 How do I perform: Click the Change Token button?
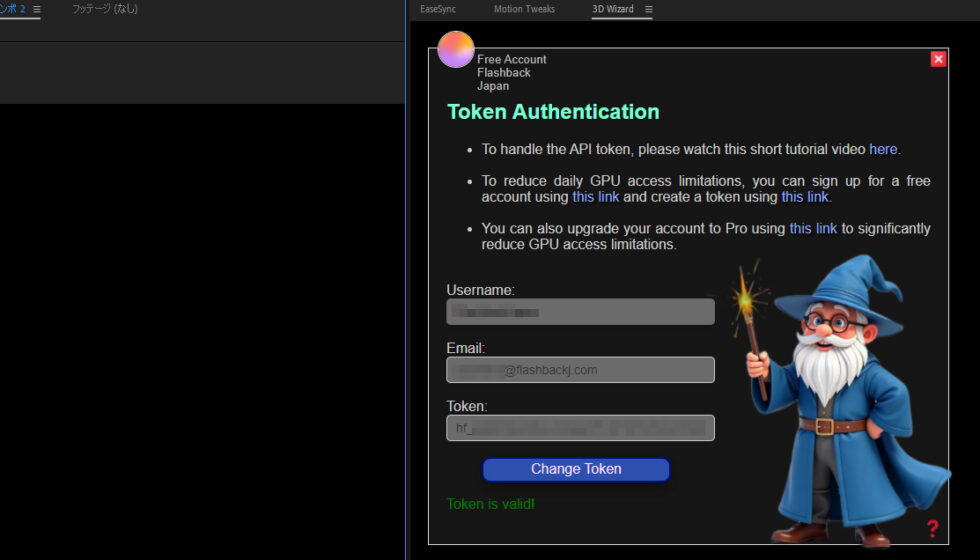point(576,469)
